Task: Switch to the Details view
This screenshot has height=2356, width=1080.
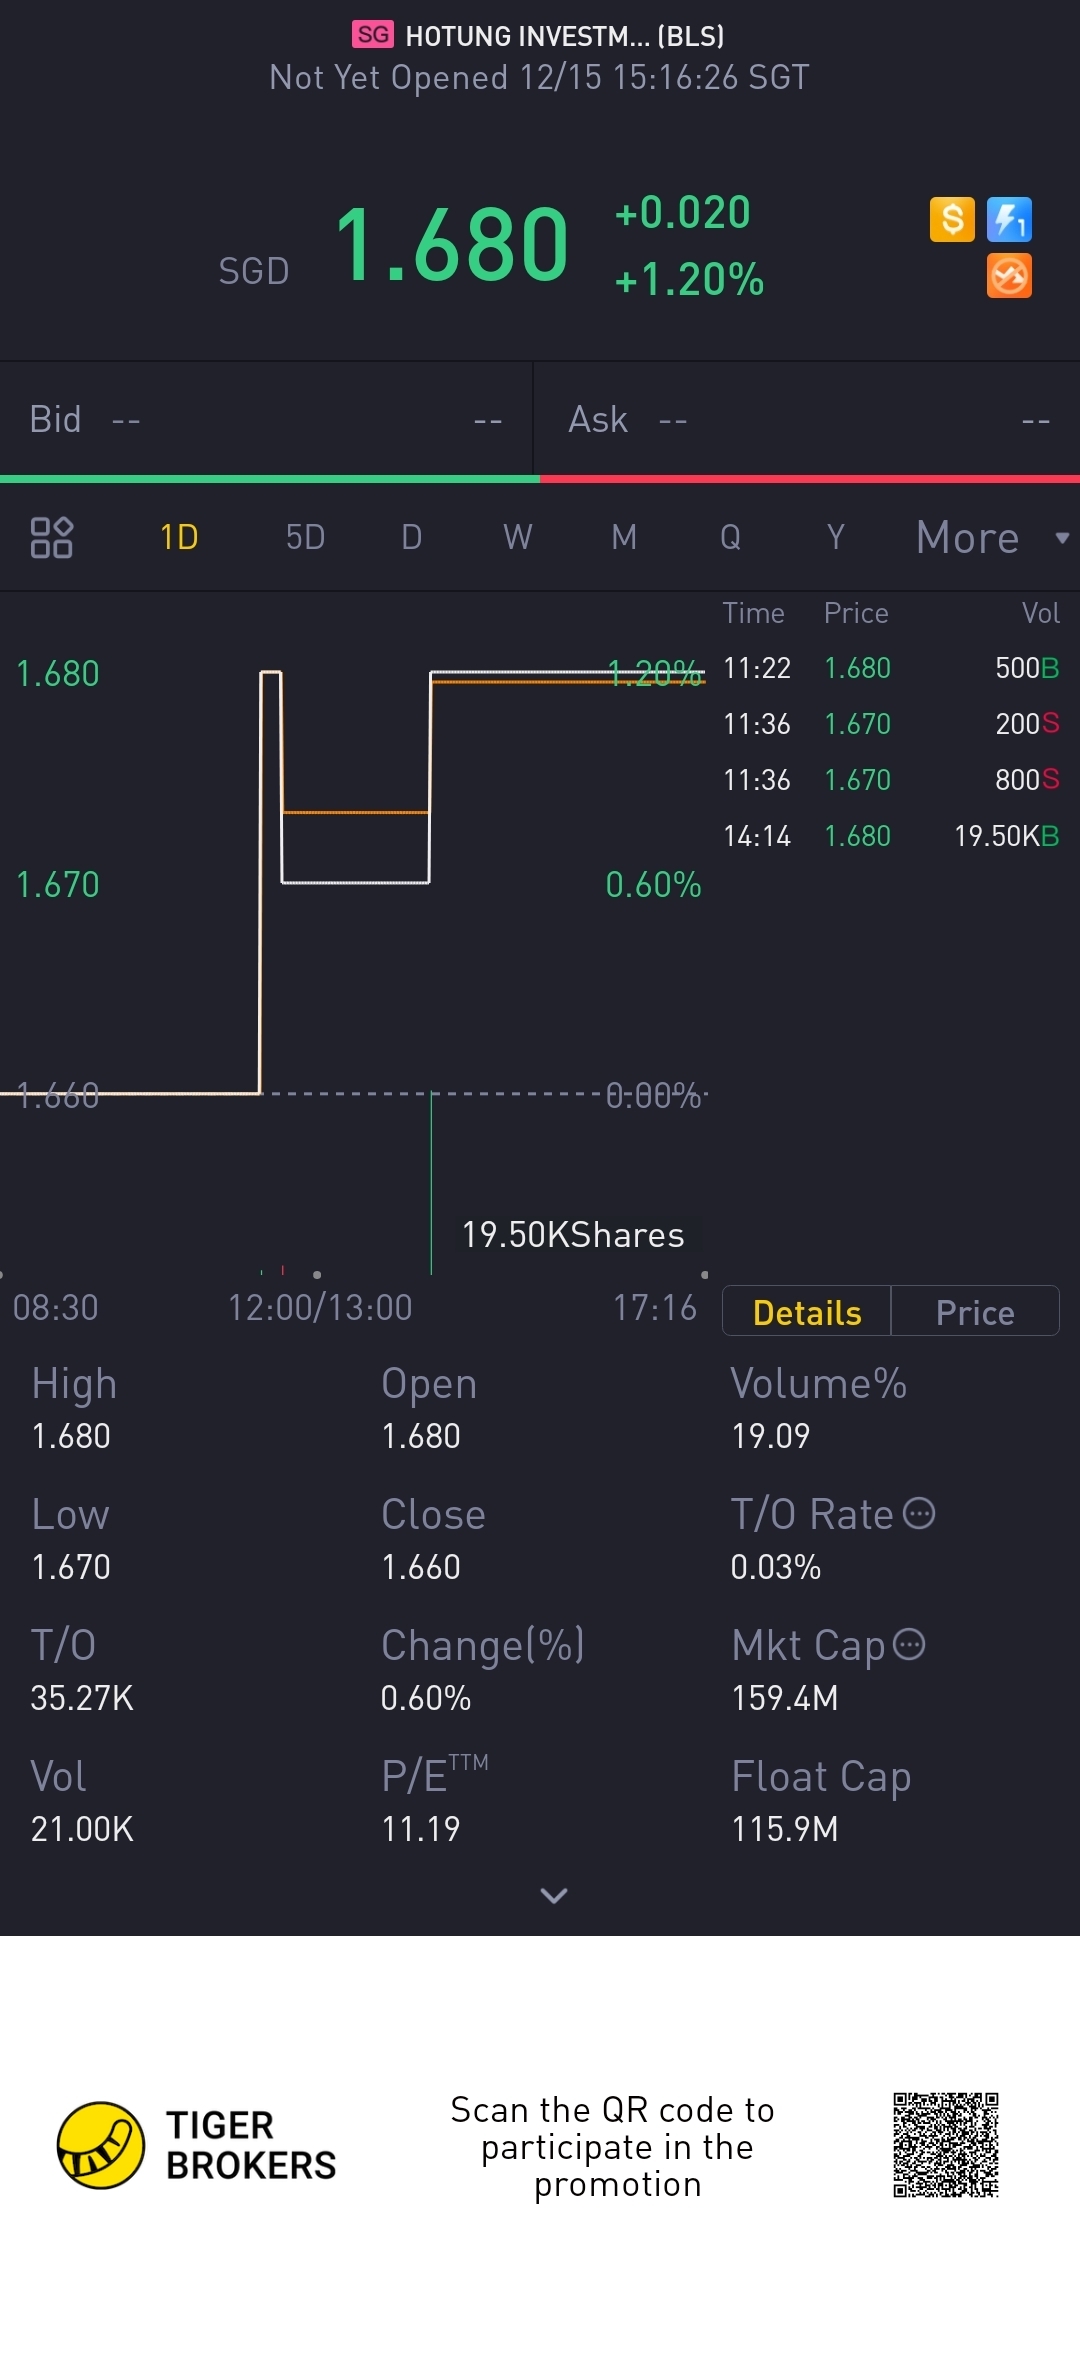Action: tap(807, 1312)
